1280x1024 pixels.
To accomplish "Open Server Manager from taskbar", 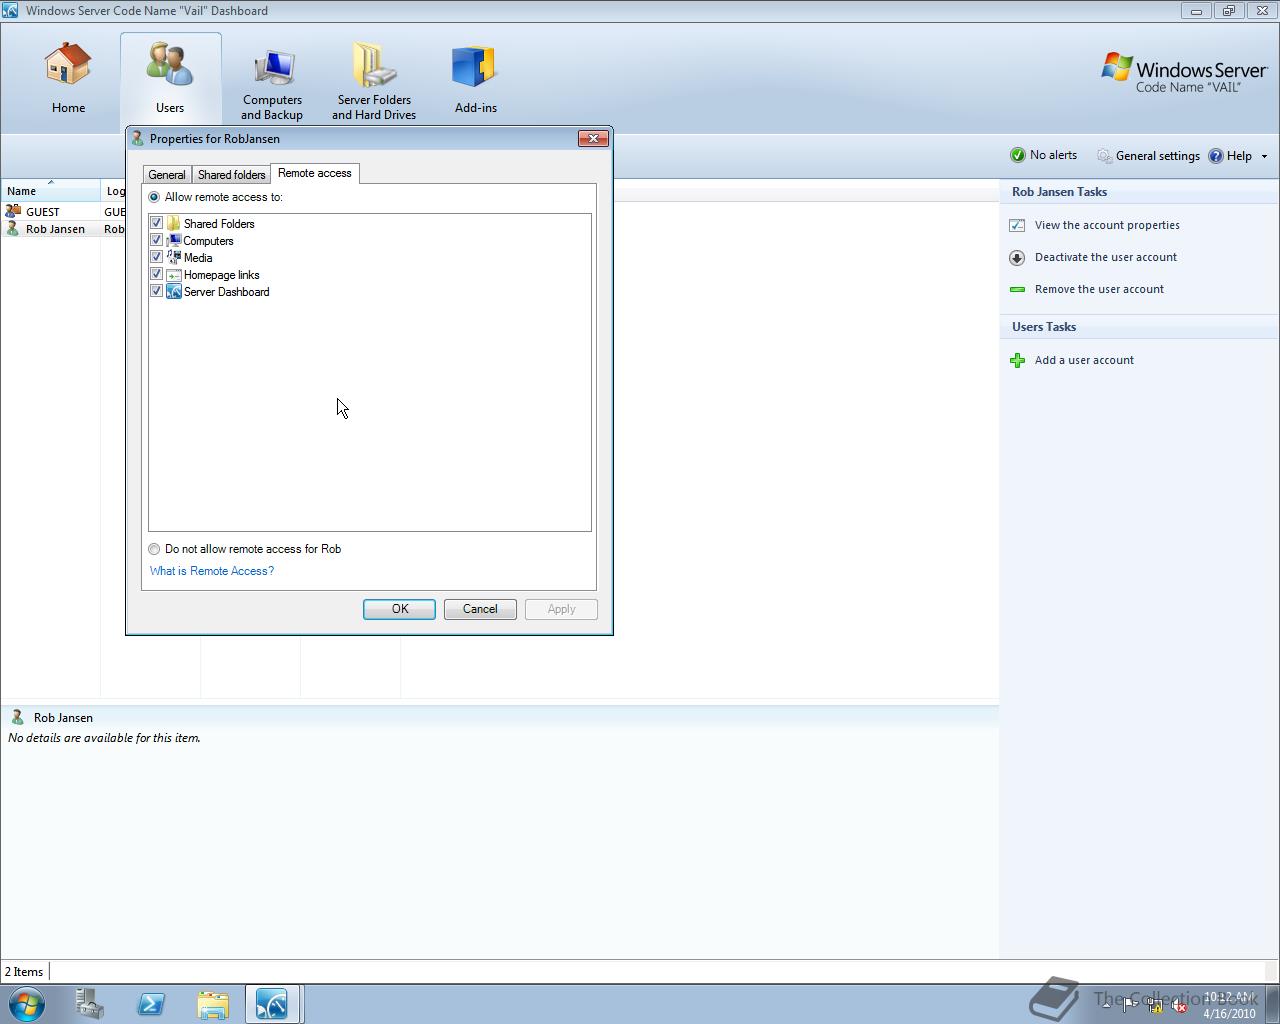I will tap(89, 1003).
